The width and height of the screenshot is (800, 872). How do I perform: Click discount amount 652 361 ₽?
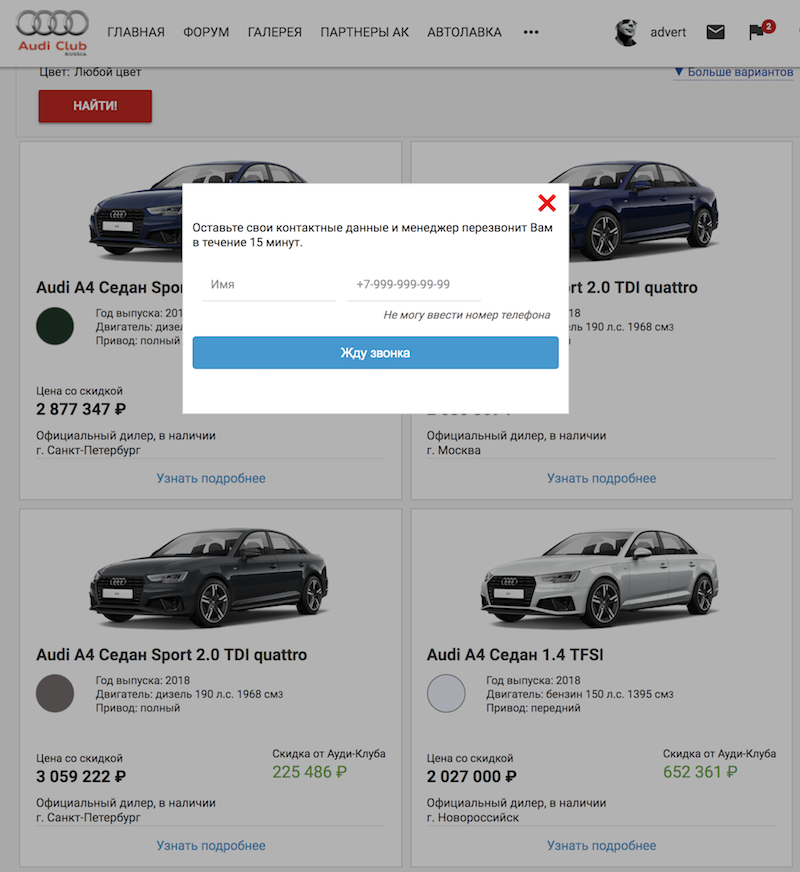(x=700, y=772)
